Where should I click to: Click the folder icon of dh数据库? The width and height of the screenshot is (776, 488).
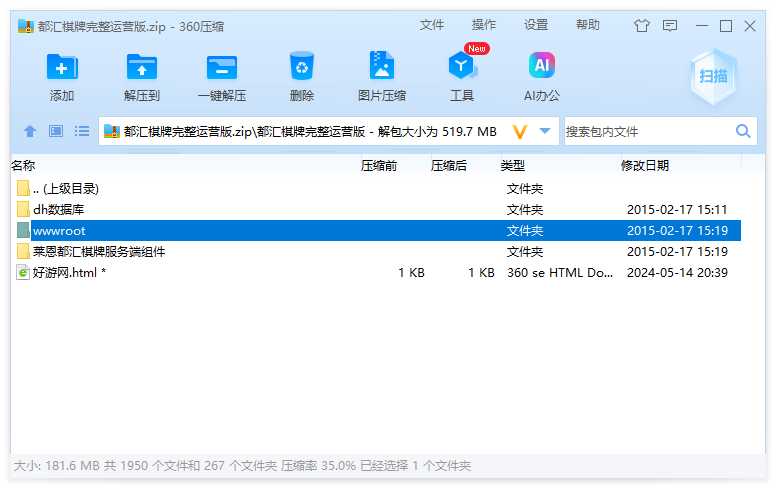(23, 209)
